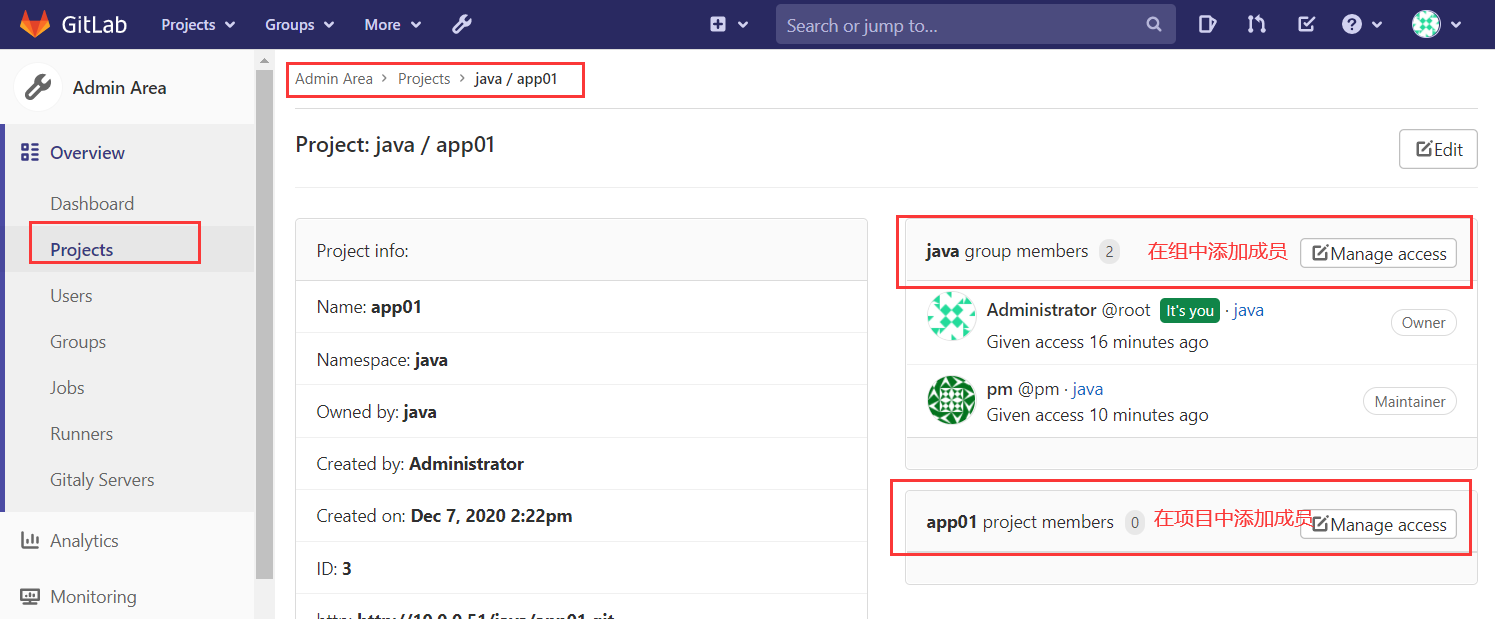Screen dimensions: 1495x619
Task: Click the GitLab fox logo
Action: coord(35,24)
